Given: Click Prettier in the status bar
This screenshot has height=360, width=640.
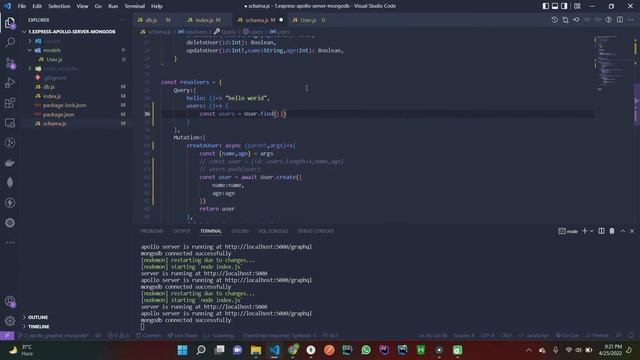Looking at the screenshot, I should pos(597,336).
